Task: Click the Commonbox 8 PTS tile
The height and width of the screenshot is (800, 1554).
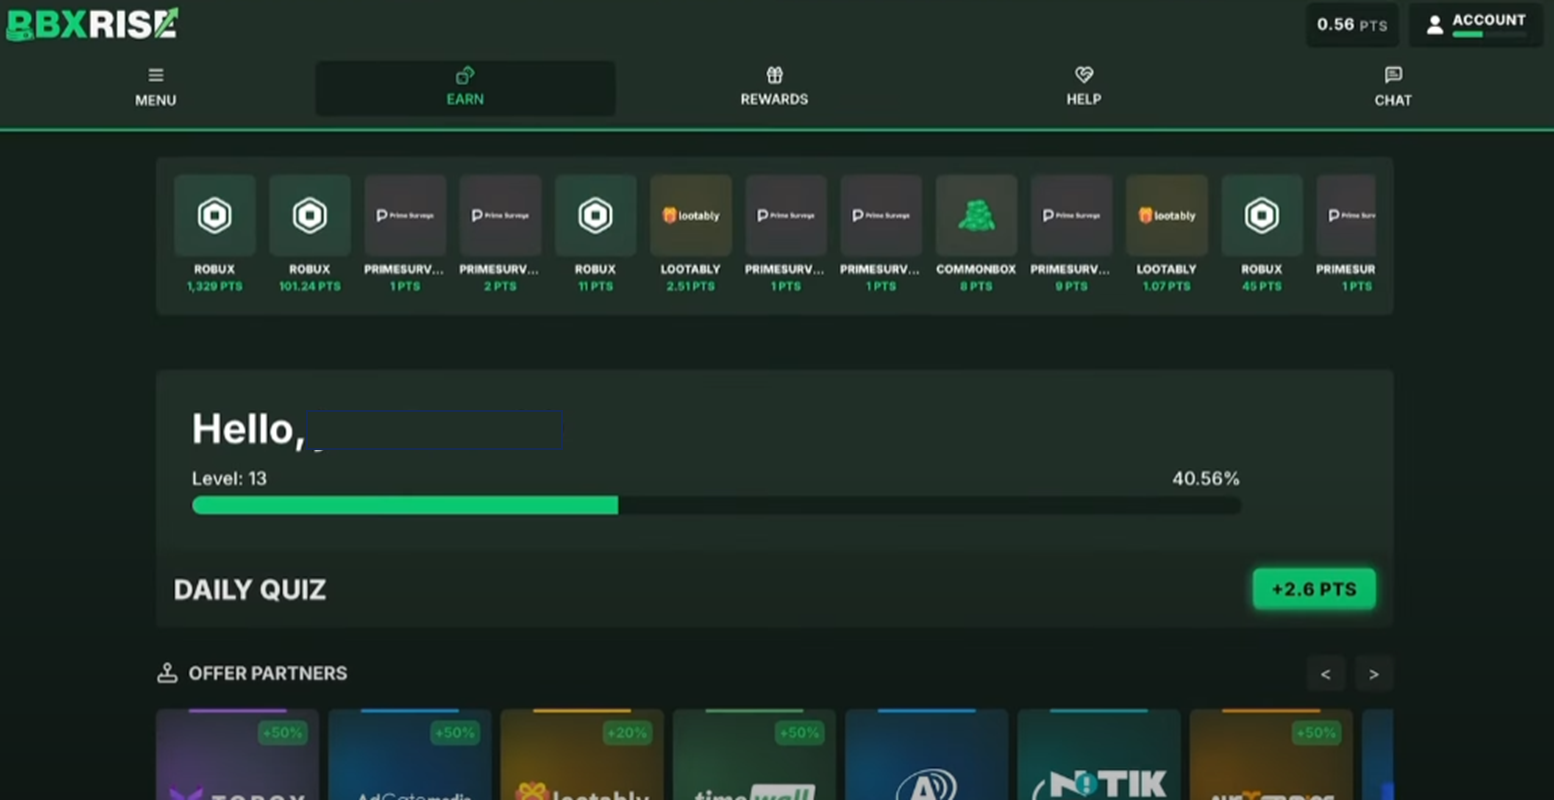Action: click(976, 216)
